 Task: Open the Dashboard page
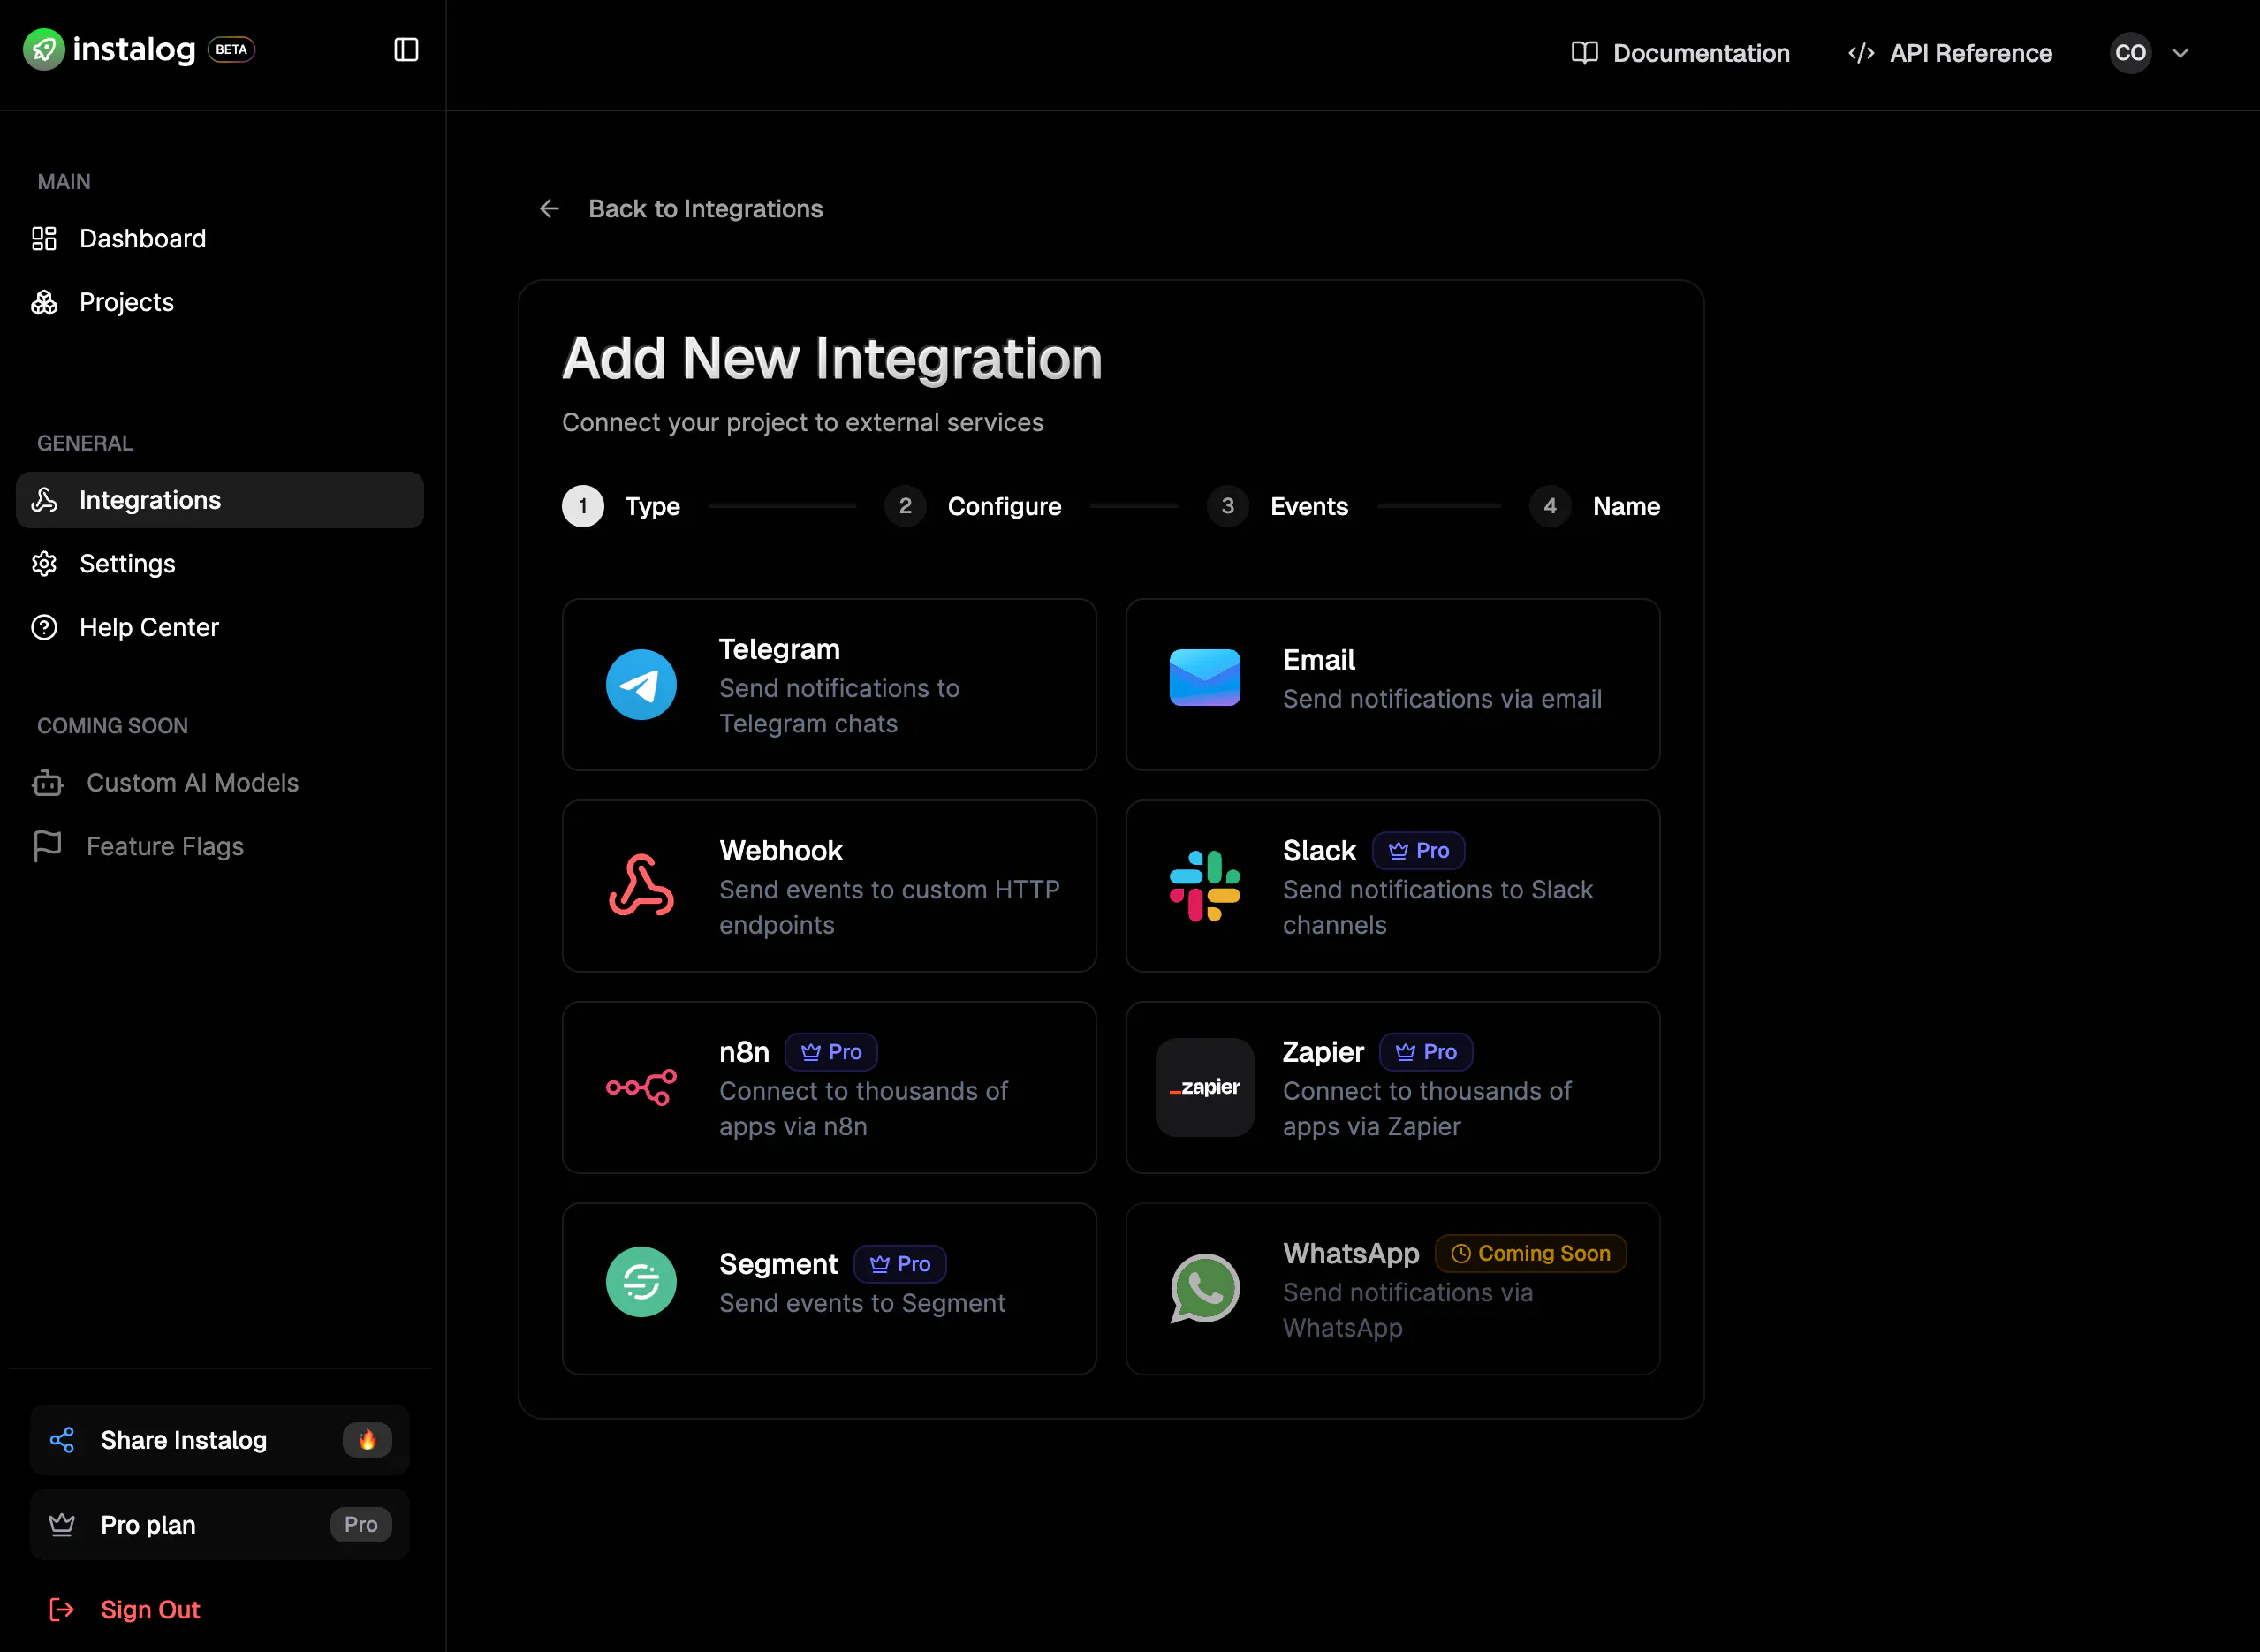pos(220,238)
